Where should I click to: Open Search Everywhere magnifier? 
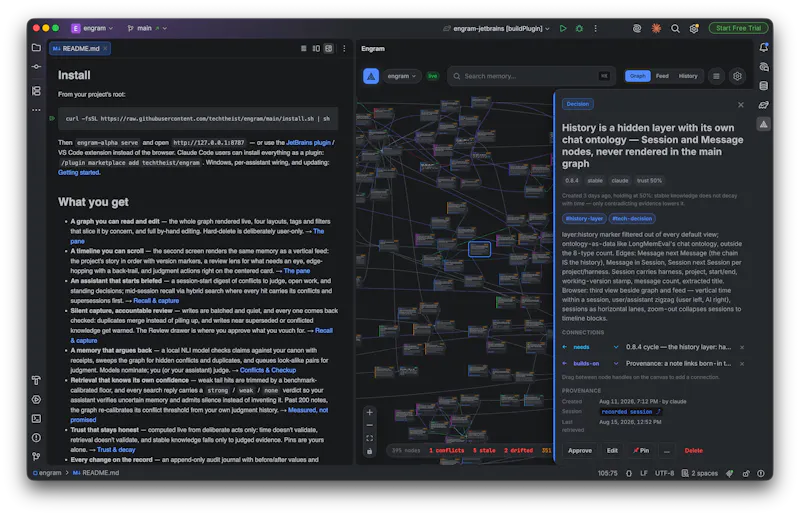click(x=675, y=29)
